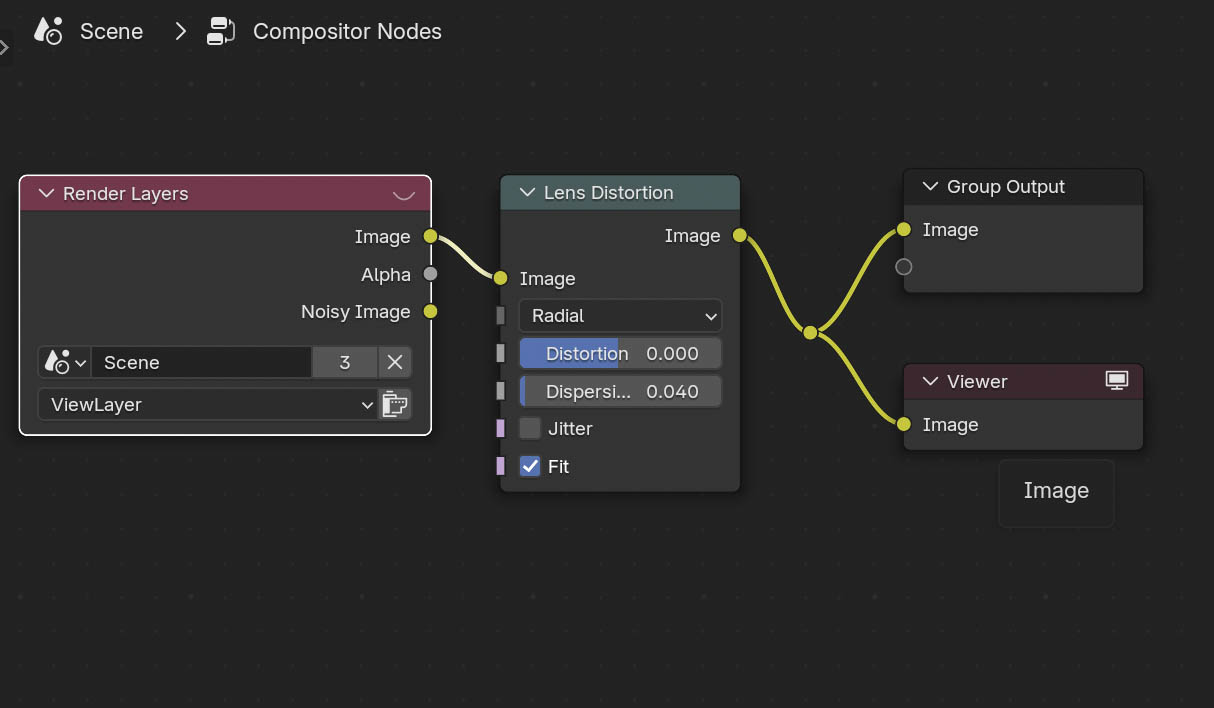The image size is (1214, 708).
Task: Open the Radial distortion type dropdown
Action: point(619,316)
